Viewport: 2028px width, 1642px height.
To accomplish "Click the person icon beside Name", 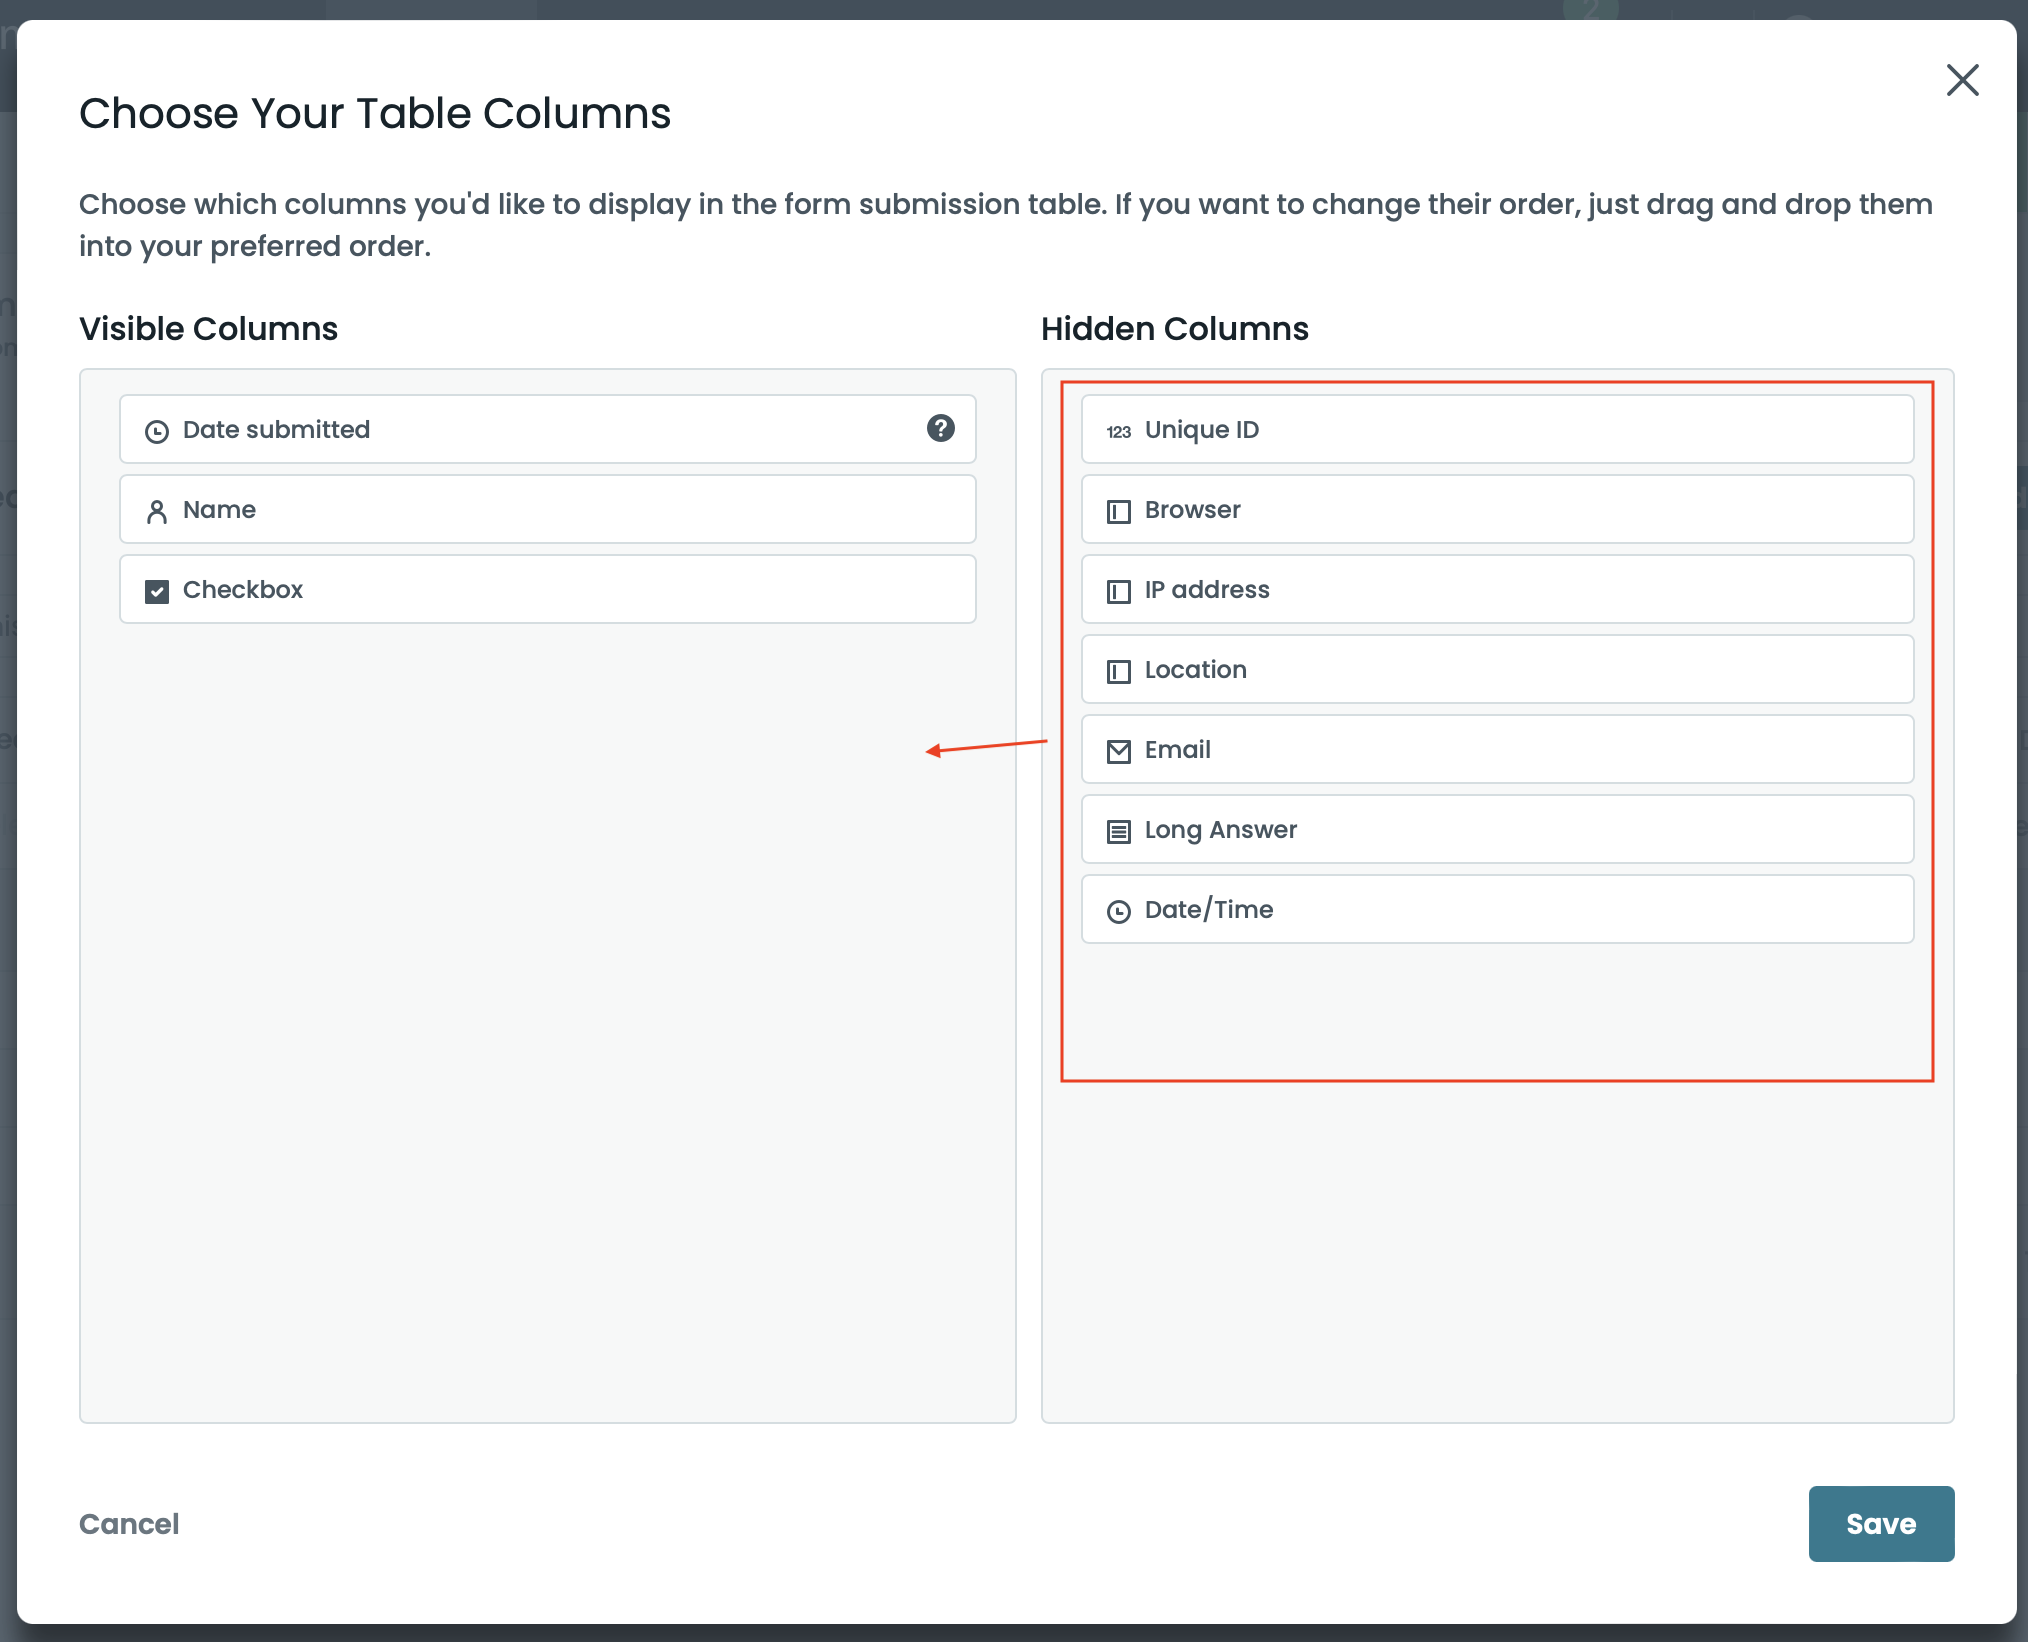I will [x=157, y=511].
